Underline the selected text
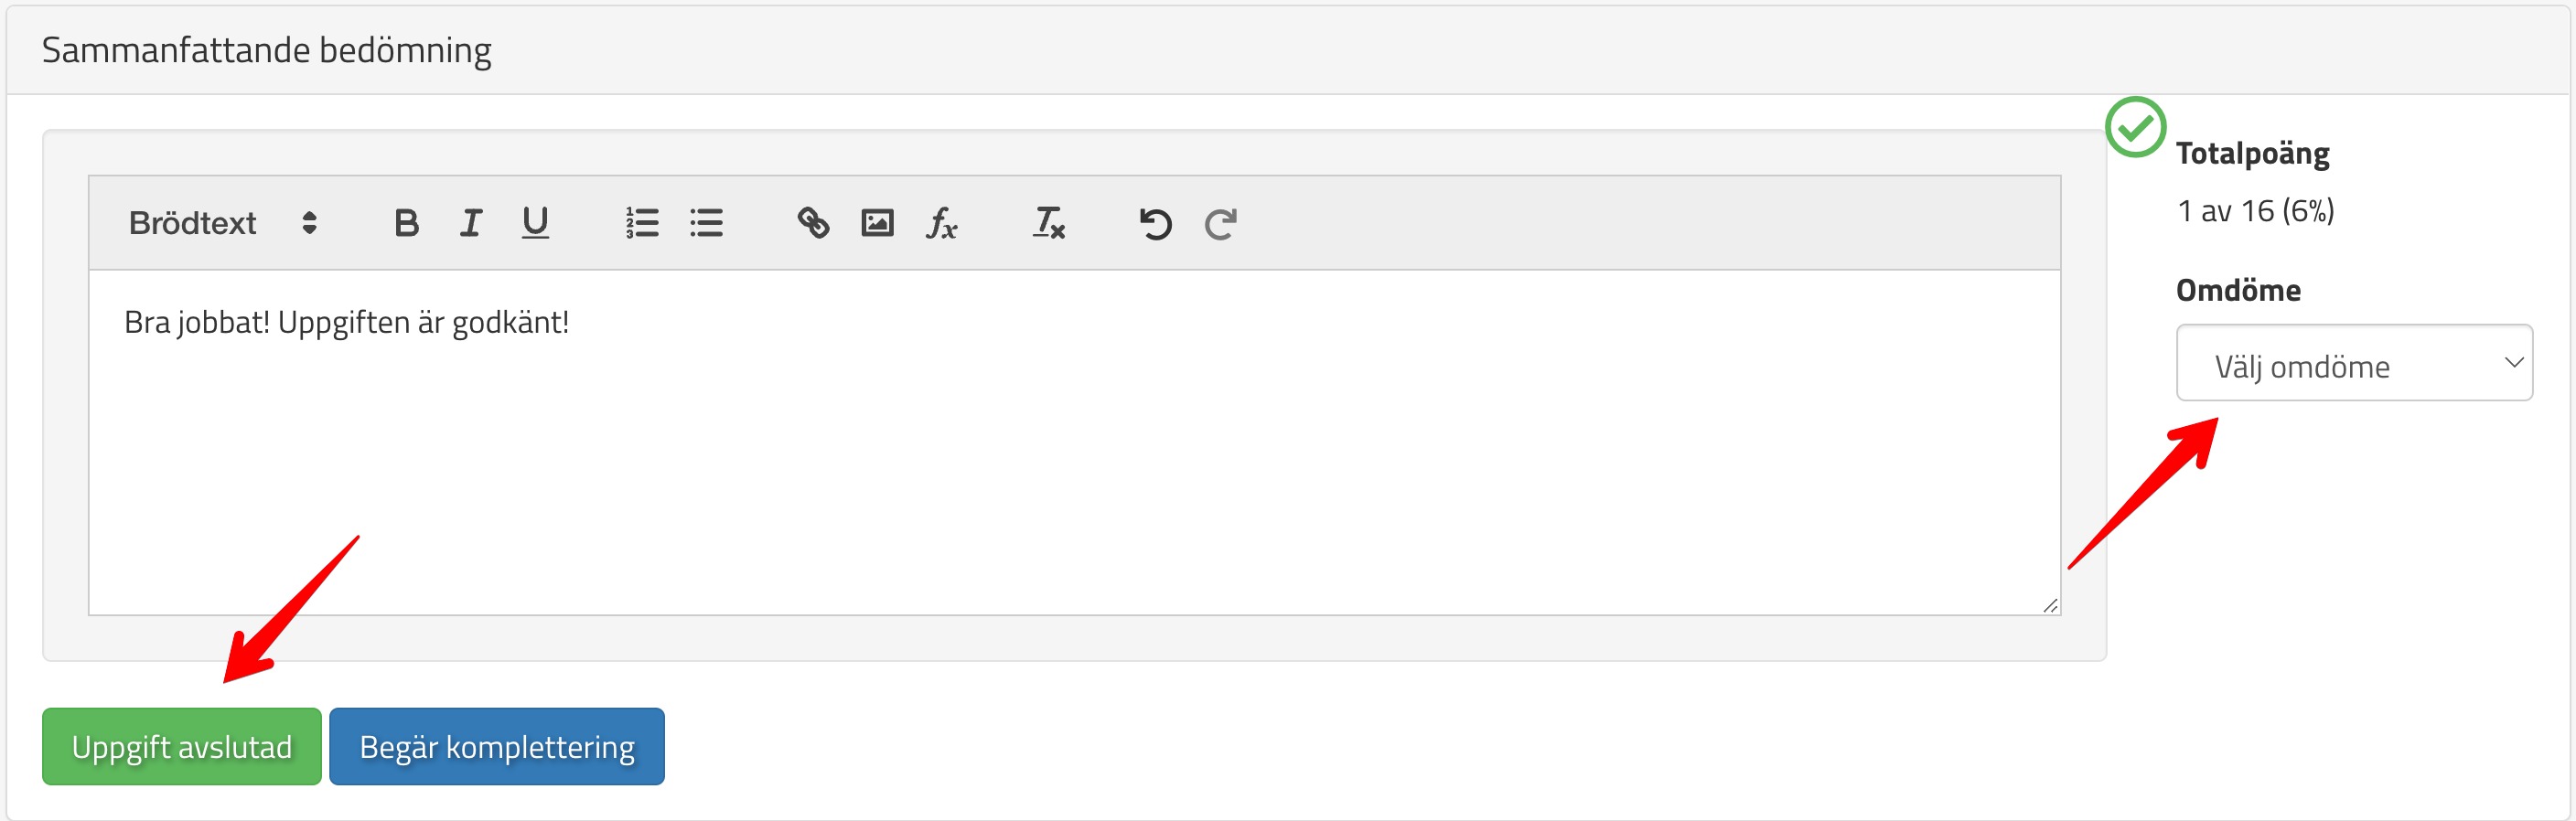 click(x=535, y=223)
